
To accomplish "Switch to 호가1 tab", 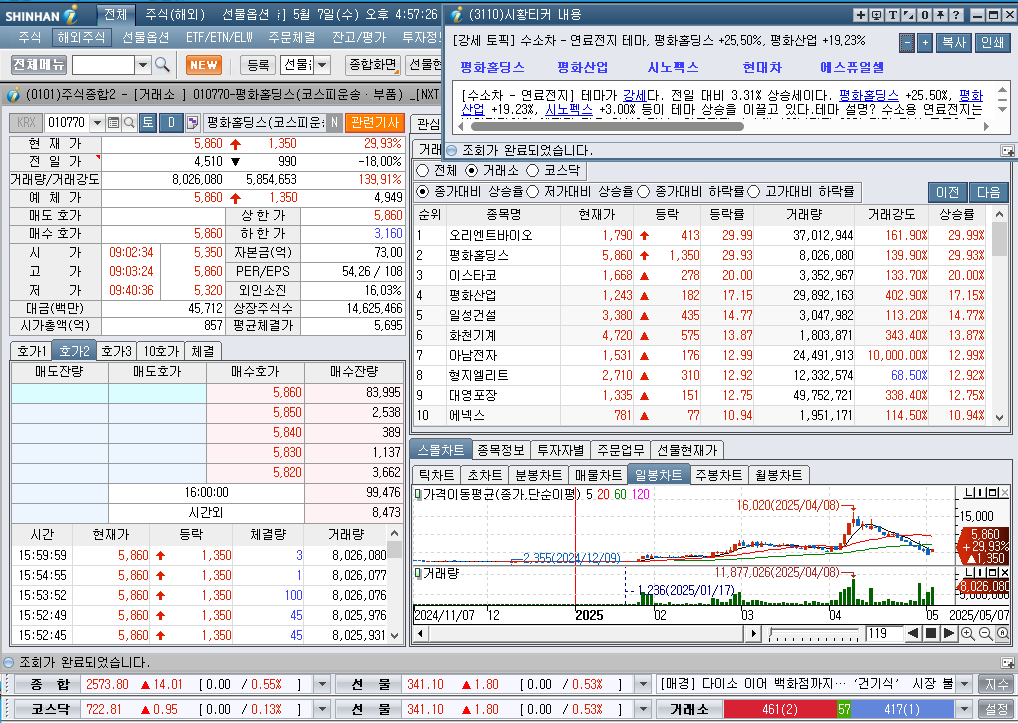I will point(32,351).
